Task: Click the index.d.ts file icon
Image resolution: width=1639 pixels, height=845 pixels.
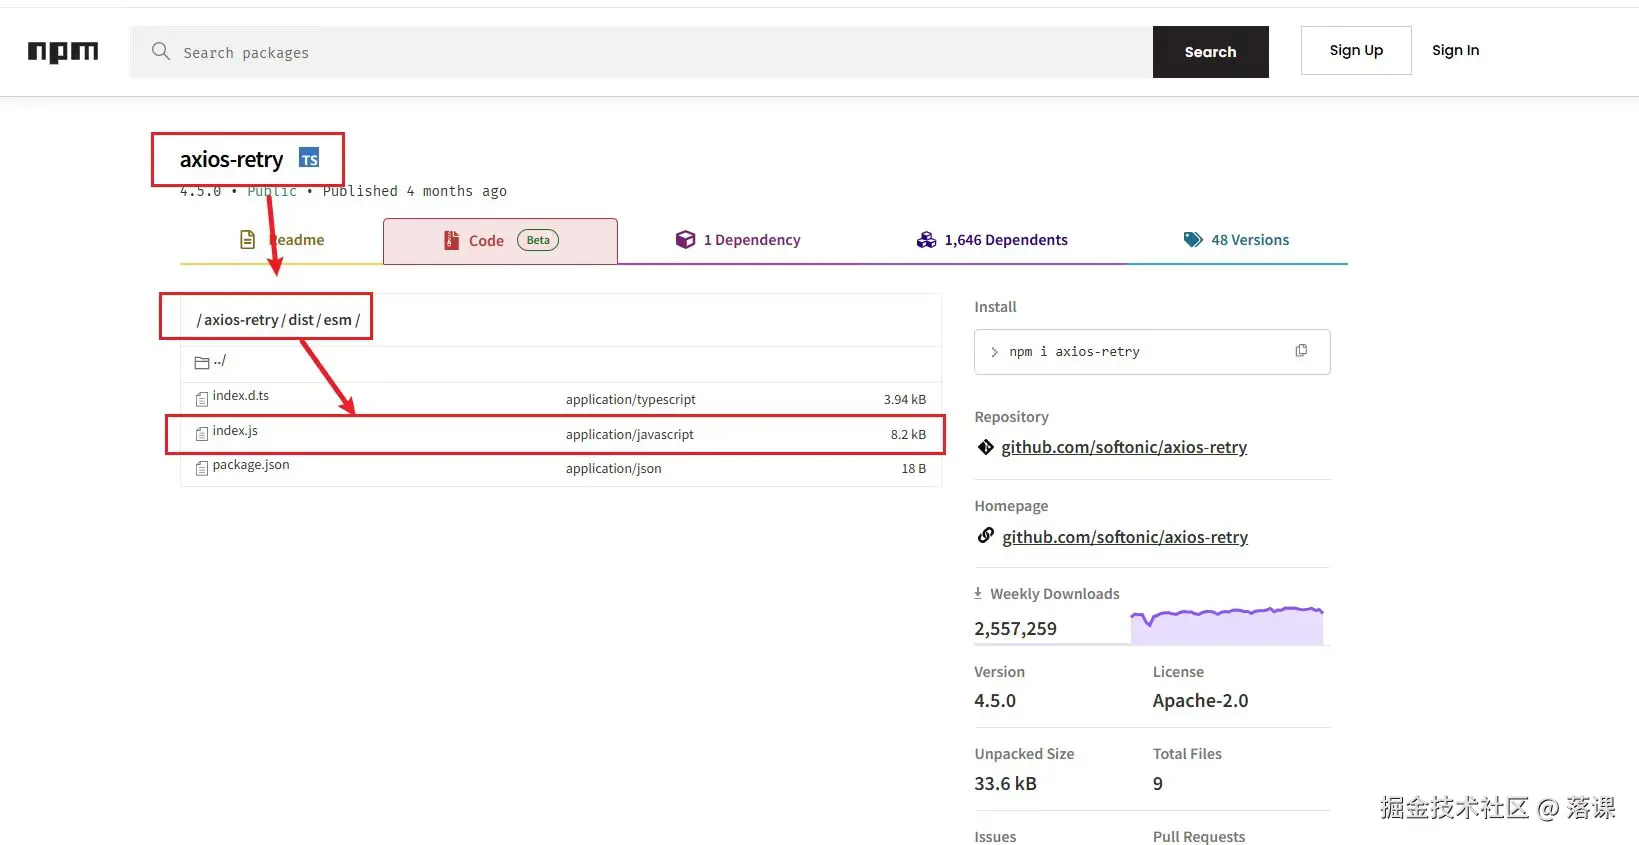Action: 202,399
